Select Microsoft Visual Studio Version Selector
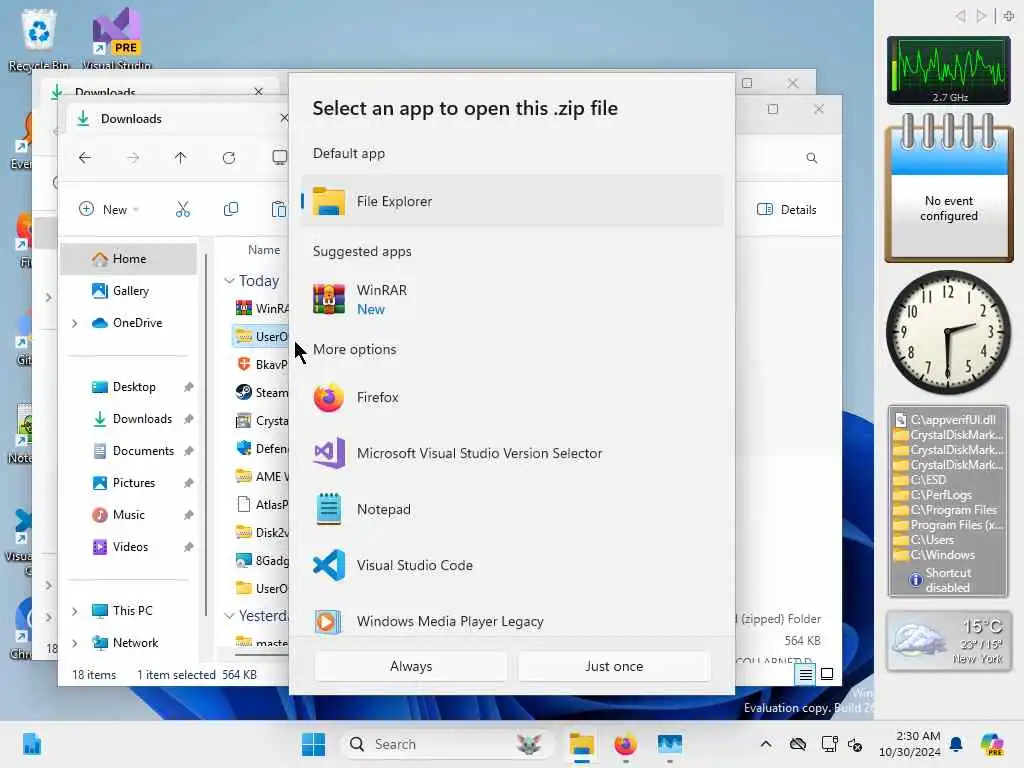 (x=513, y=453)
